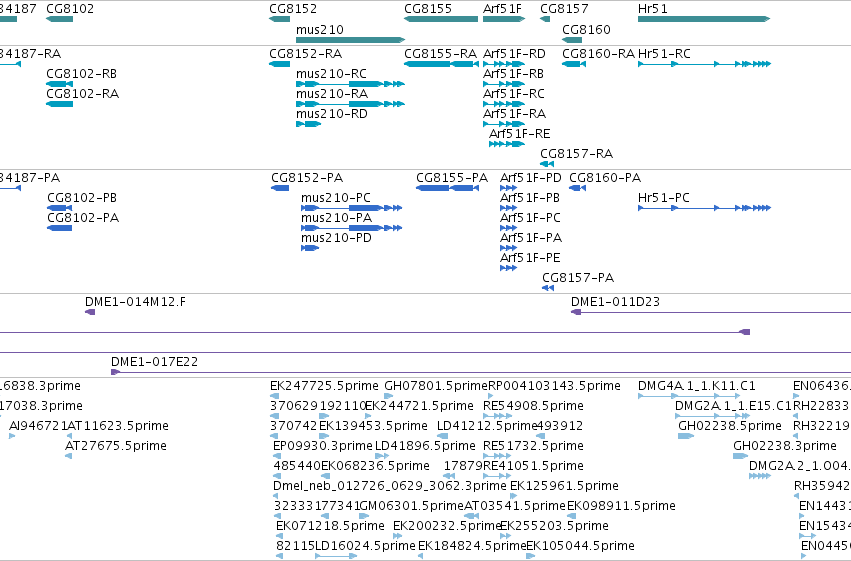Open EST GH02238.5prime
The width and height of the screenshot is (851, 561).
(x=686, y=436)
